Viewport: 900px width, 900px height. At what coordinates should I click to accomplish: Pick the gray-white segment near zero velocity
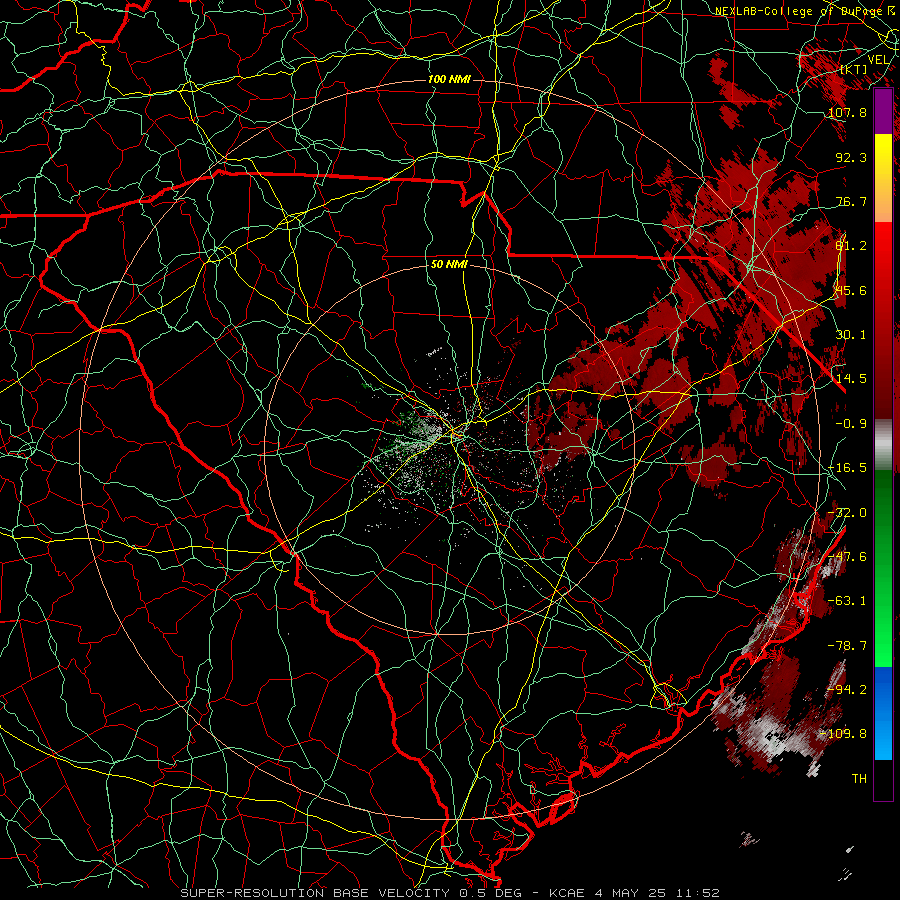coord(883,445)
